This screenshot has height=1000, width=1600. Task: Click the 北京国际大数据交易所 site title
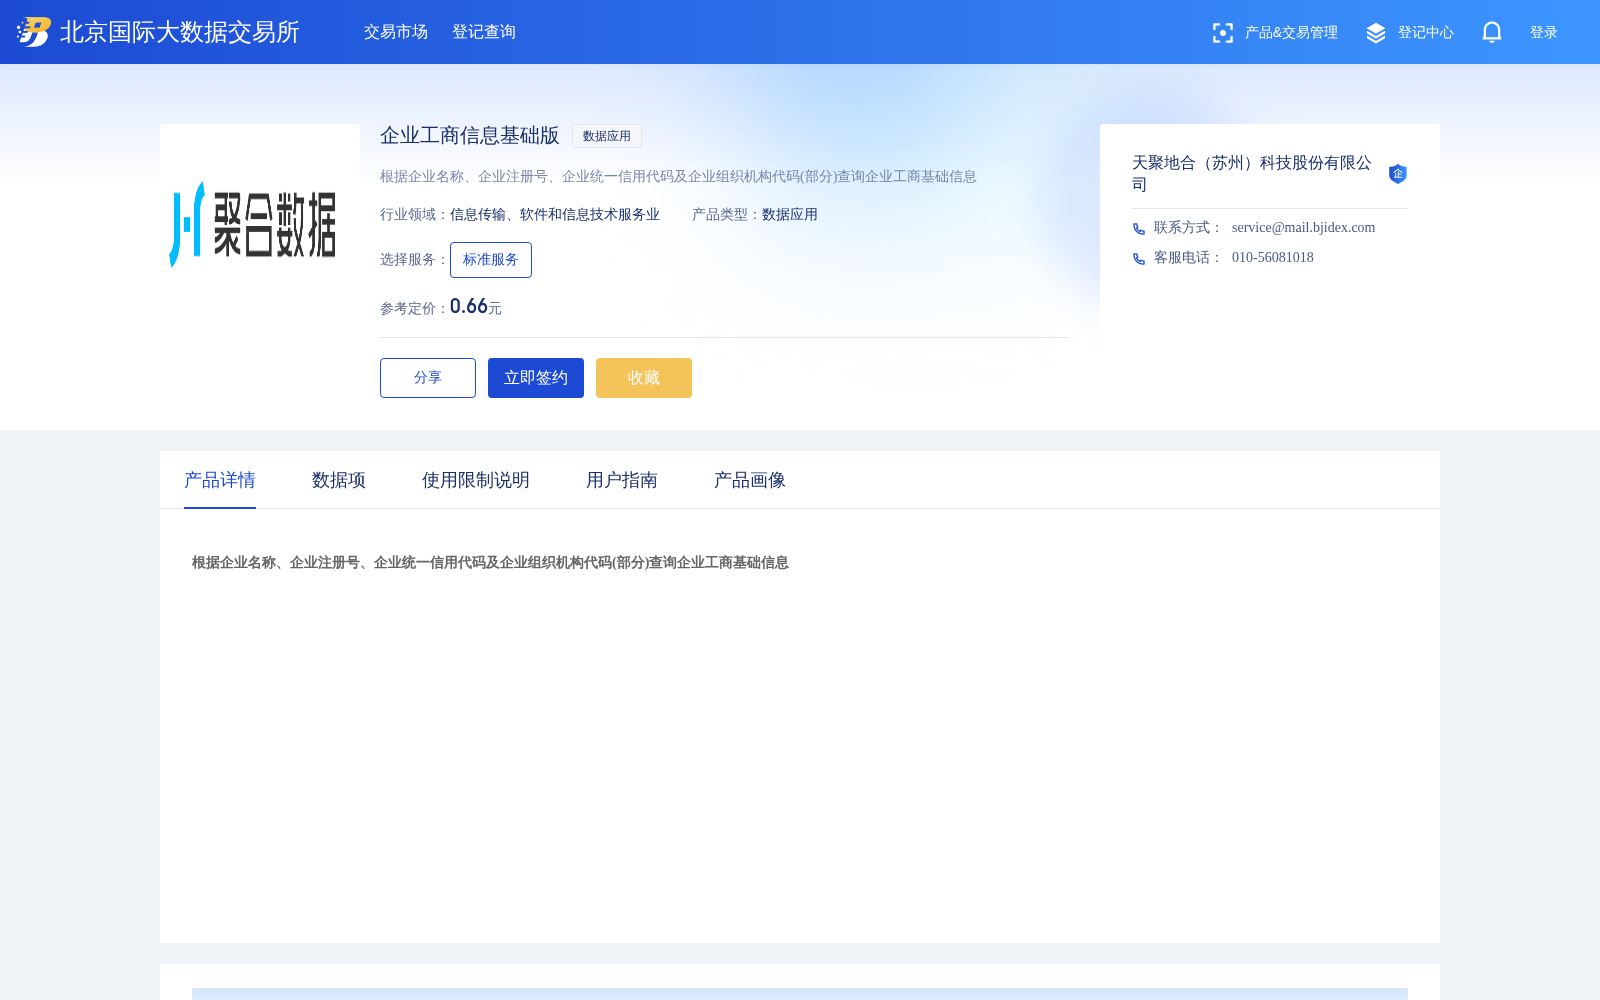pos(180,32)
